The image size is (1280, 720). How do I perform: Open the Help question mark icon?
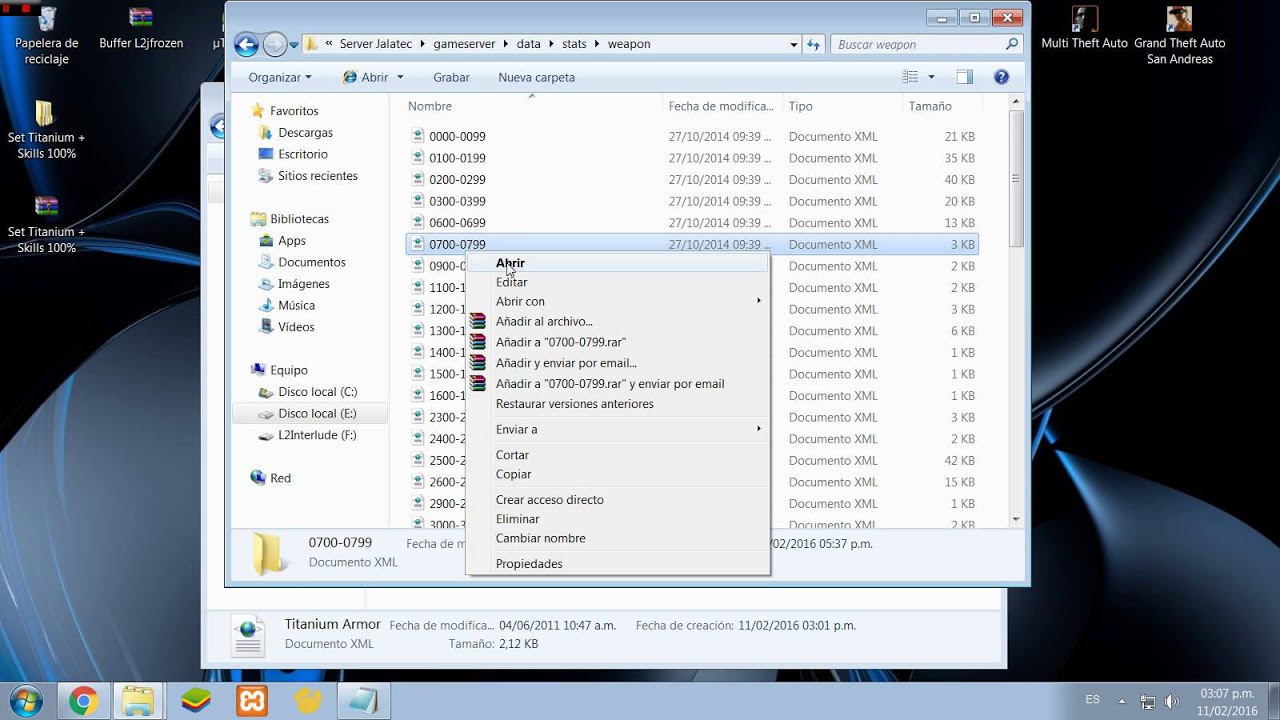tap(1001, 77)
